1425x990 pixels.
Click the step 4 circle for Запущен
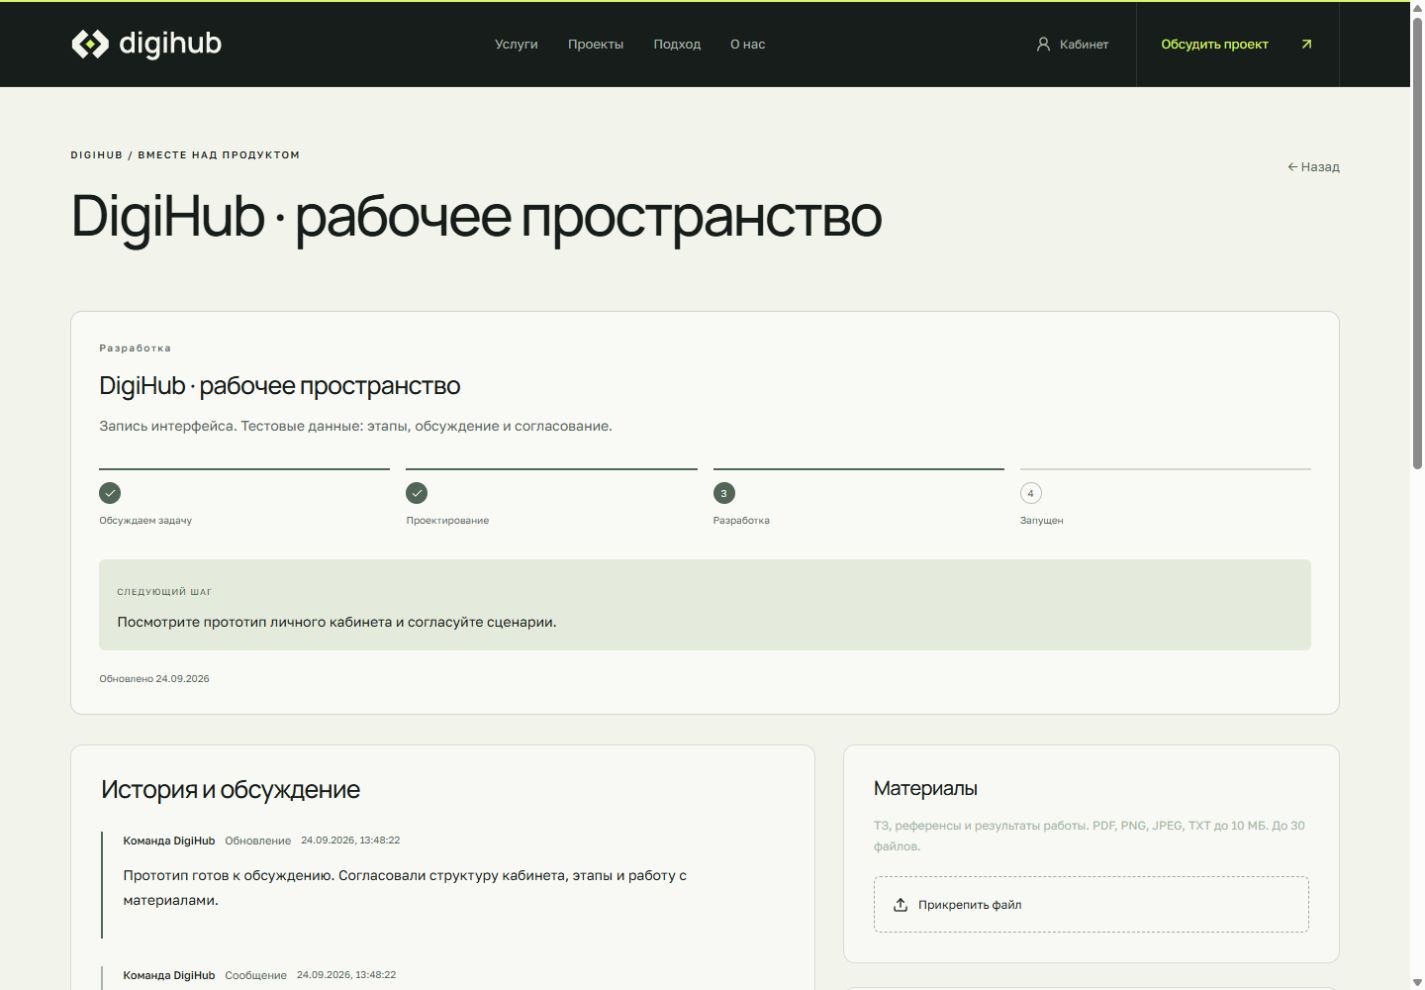pos(1031,493)
